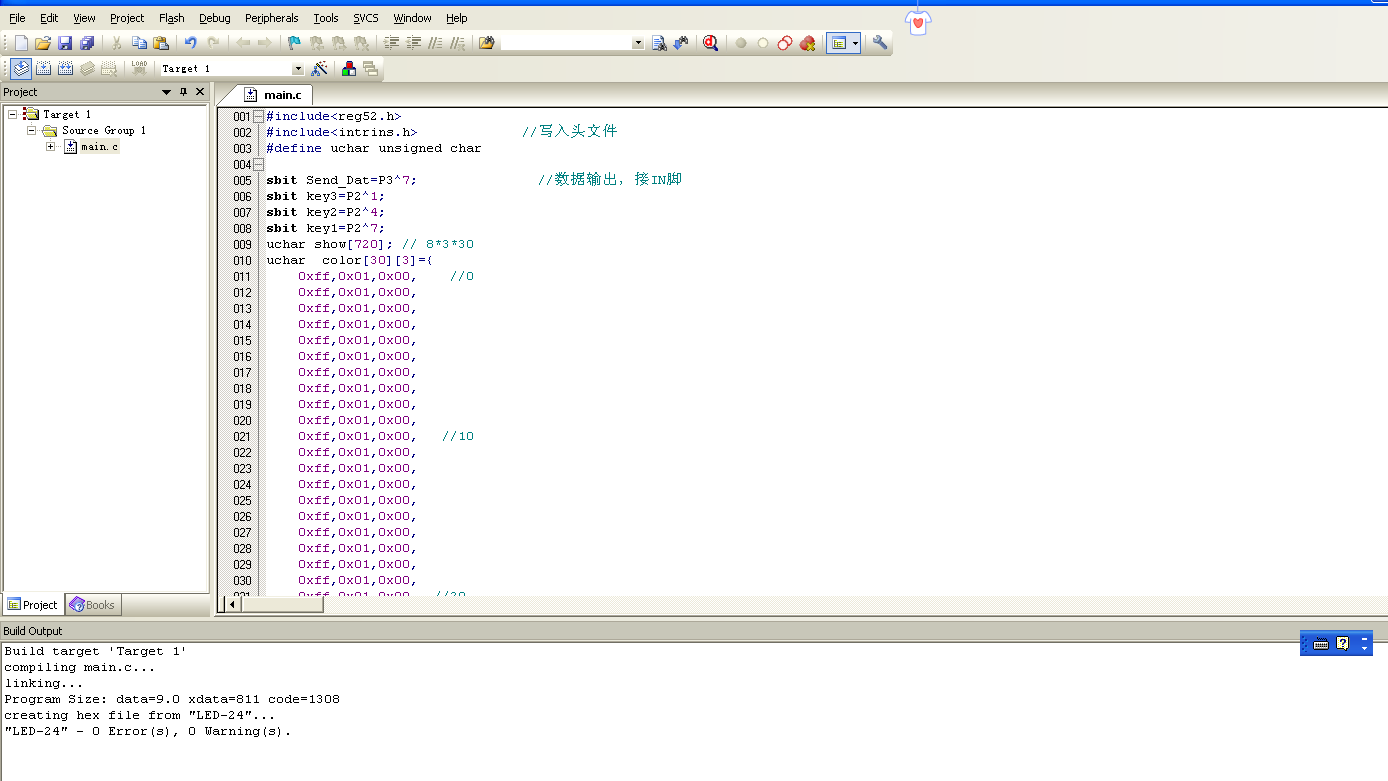Open a file using the folder icon
The width and height of the screenshot is (1388, 781).
(43, 43)
